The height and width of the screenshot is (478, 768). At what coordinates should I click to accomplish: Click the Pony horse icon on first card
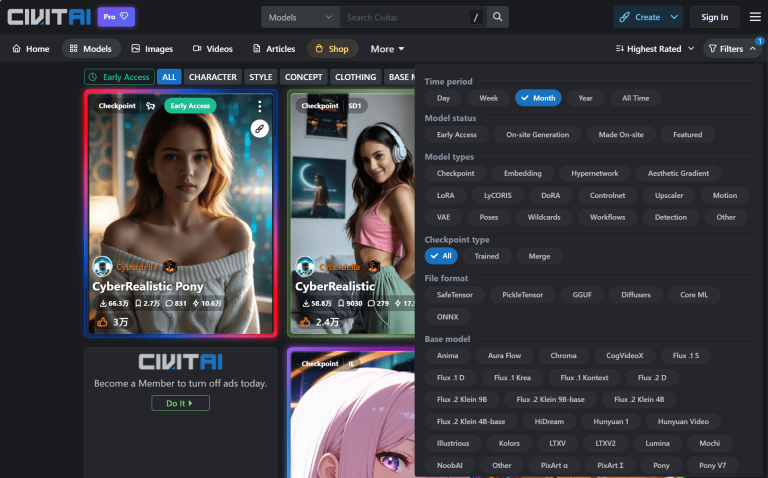coord(150,106)
